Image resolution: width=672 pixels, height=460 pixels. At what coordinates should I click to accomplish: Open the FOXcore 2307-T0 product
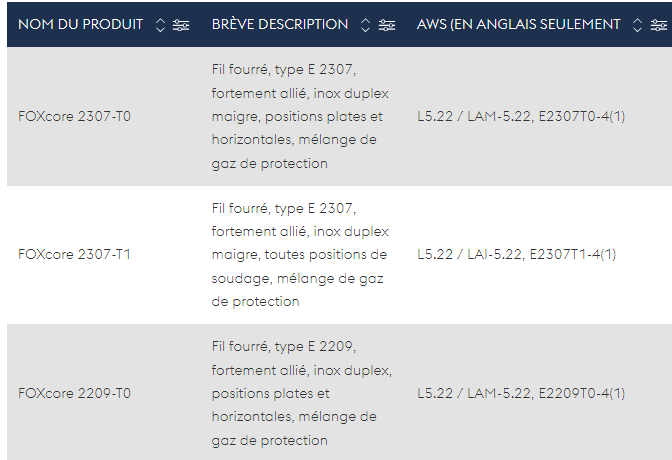click(x=74, y=117)
